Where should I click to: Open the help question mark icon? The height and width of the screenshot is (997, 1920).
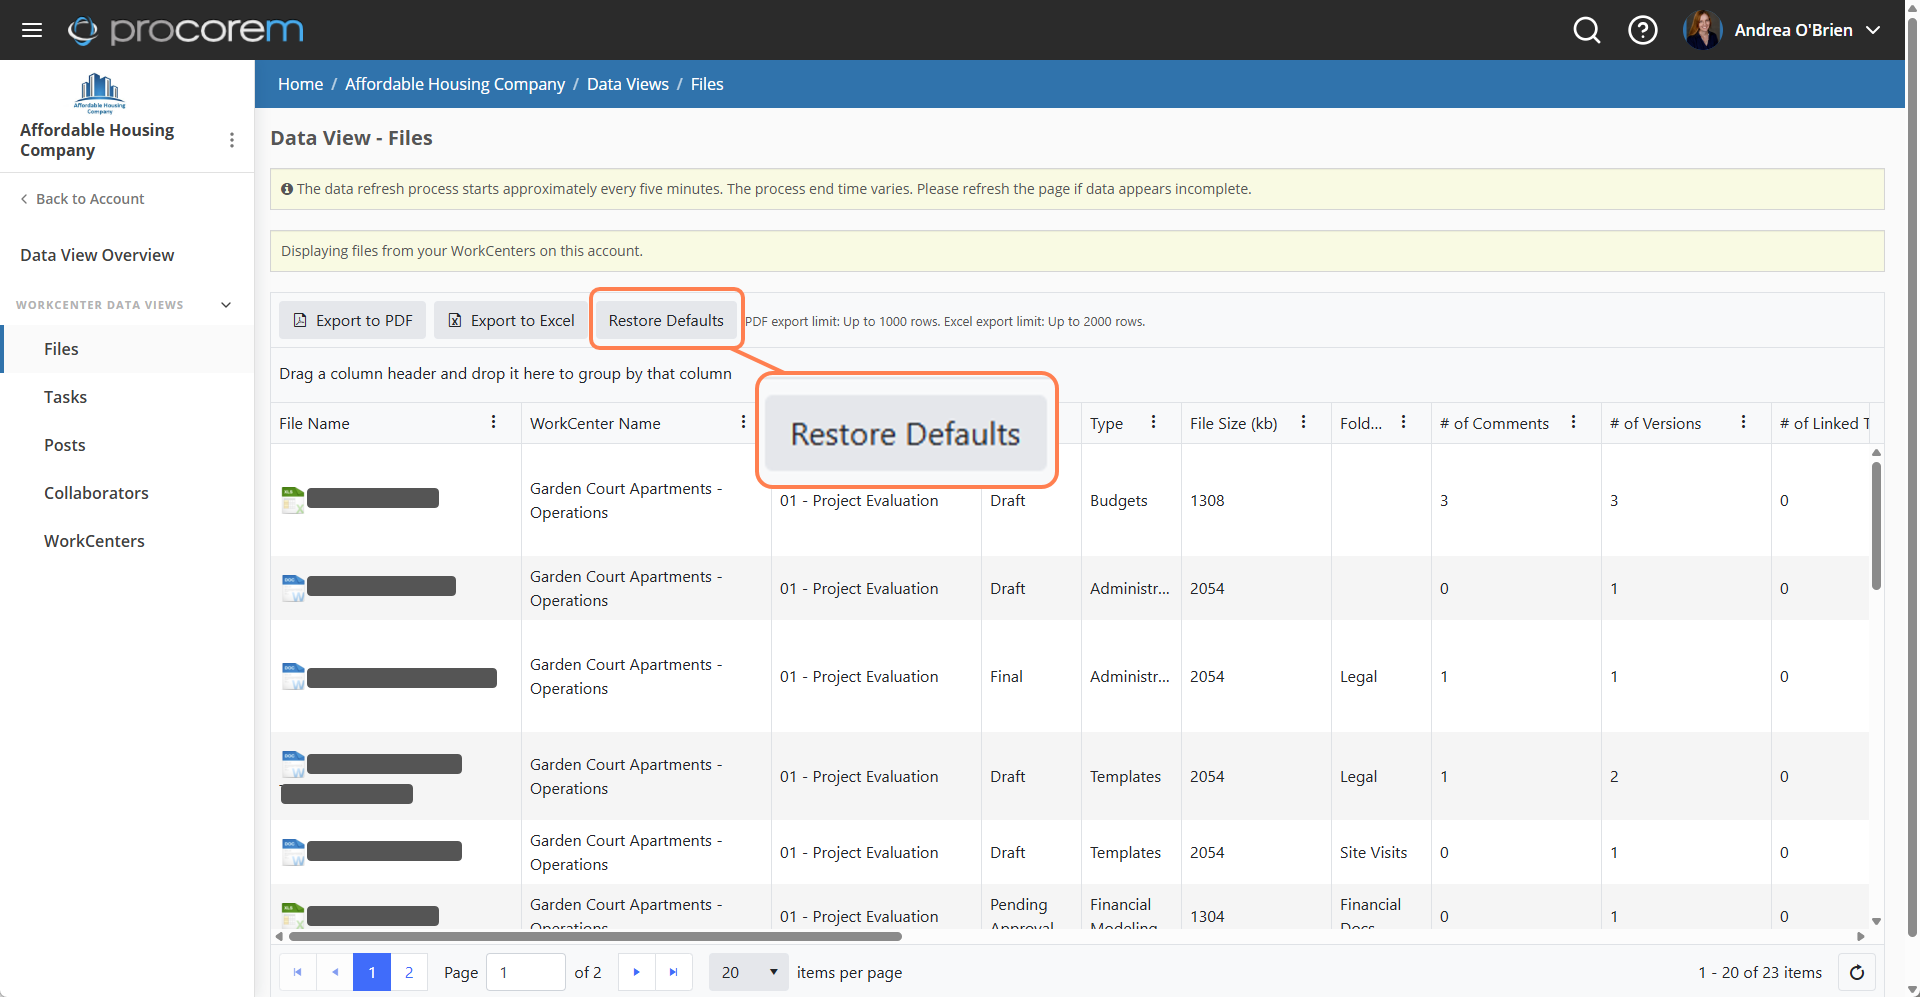[x=1643, y=30]
